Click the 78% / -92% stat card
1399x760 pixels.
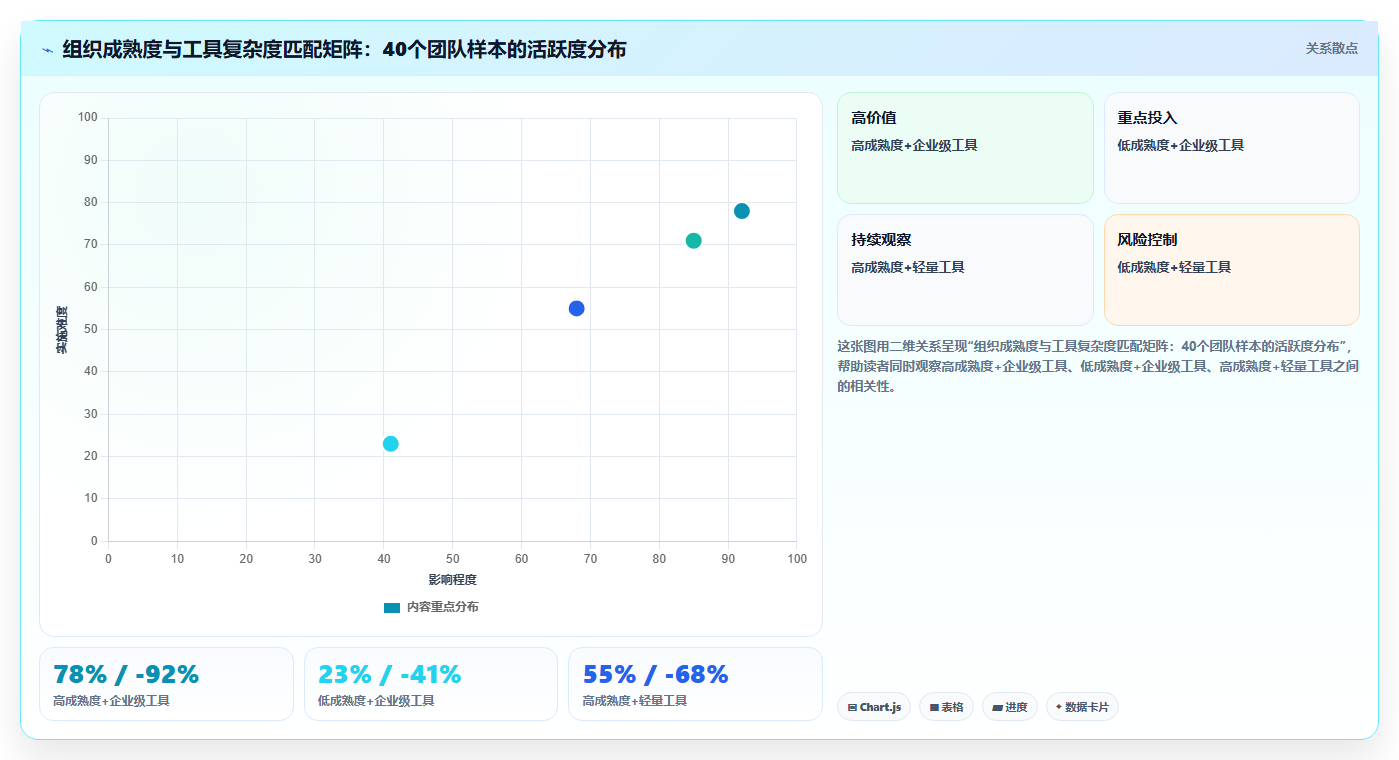[x=166, y=684]
